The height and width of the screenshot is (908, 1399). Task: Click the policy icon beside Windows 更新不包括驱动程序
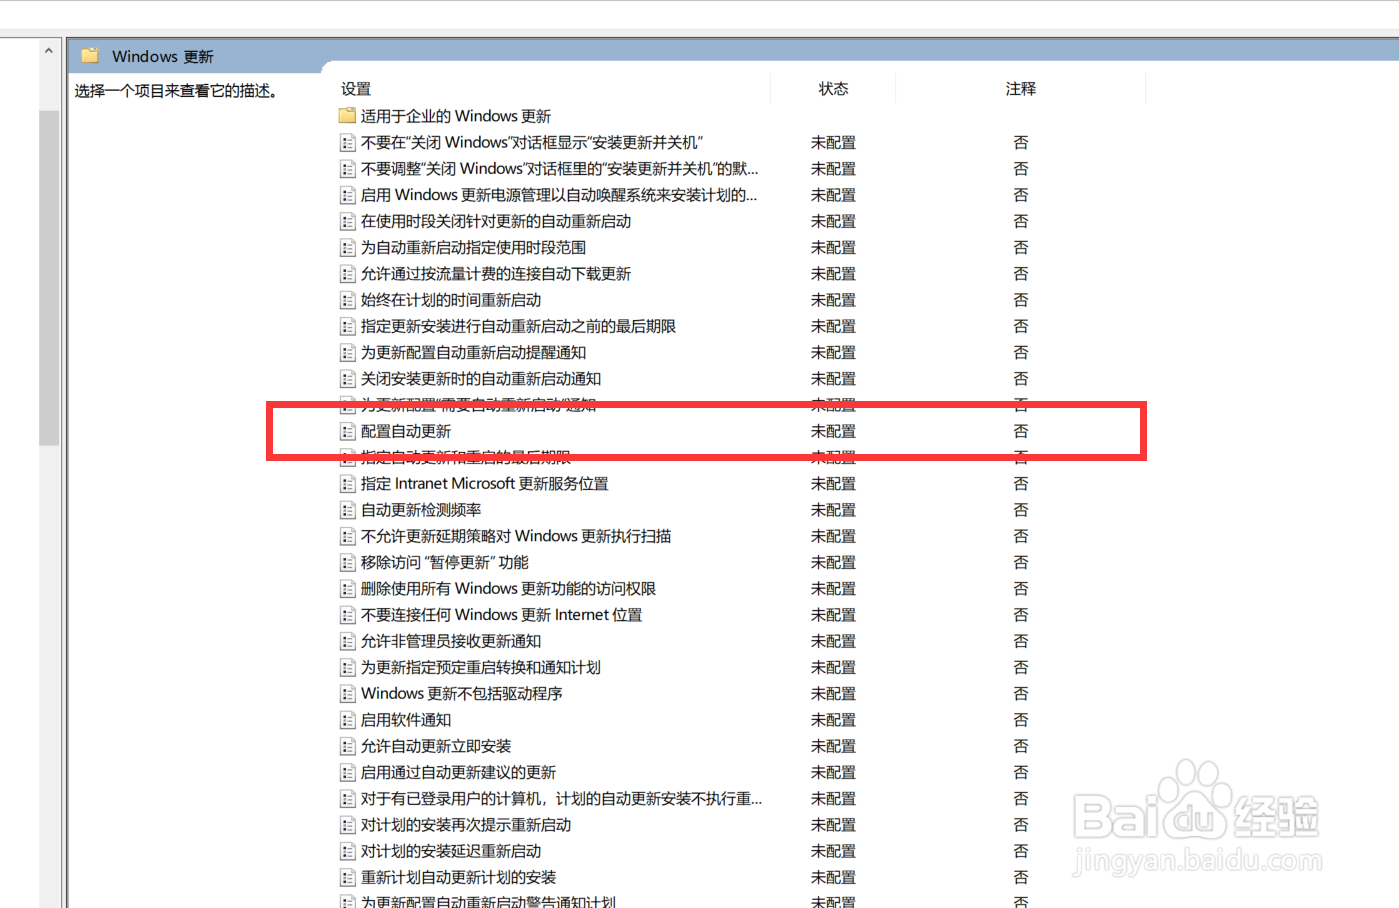(x=346, y=693)
